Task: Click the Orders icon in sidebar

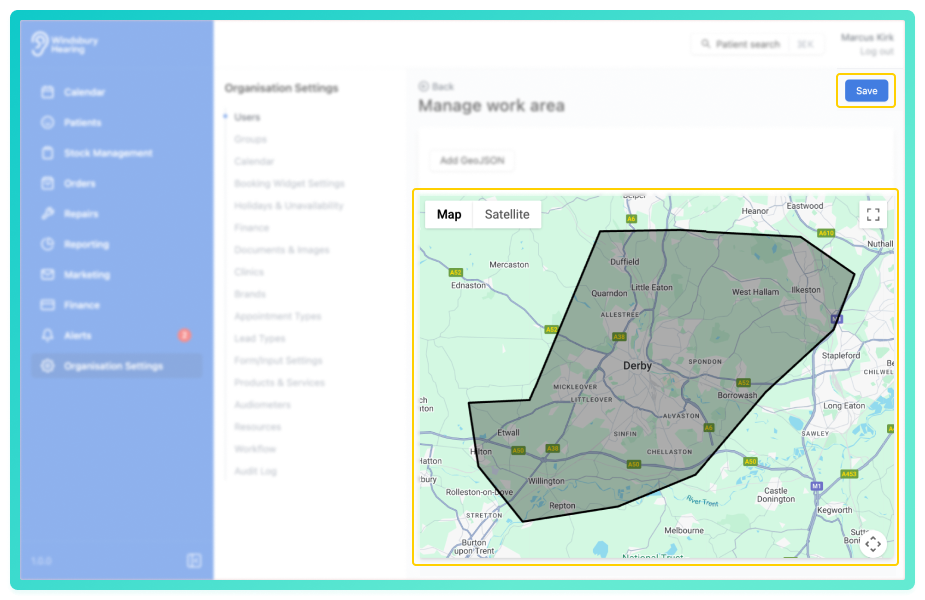Action: [x=48, y=183]
